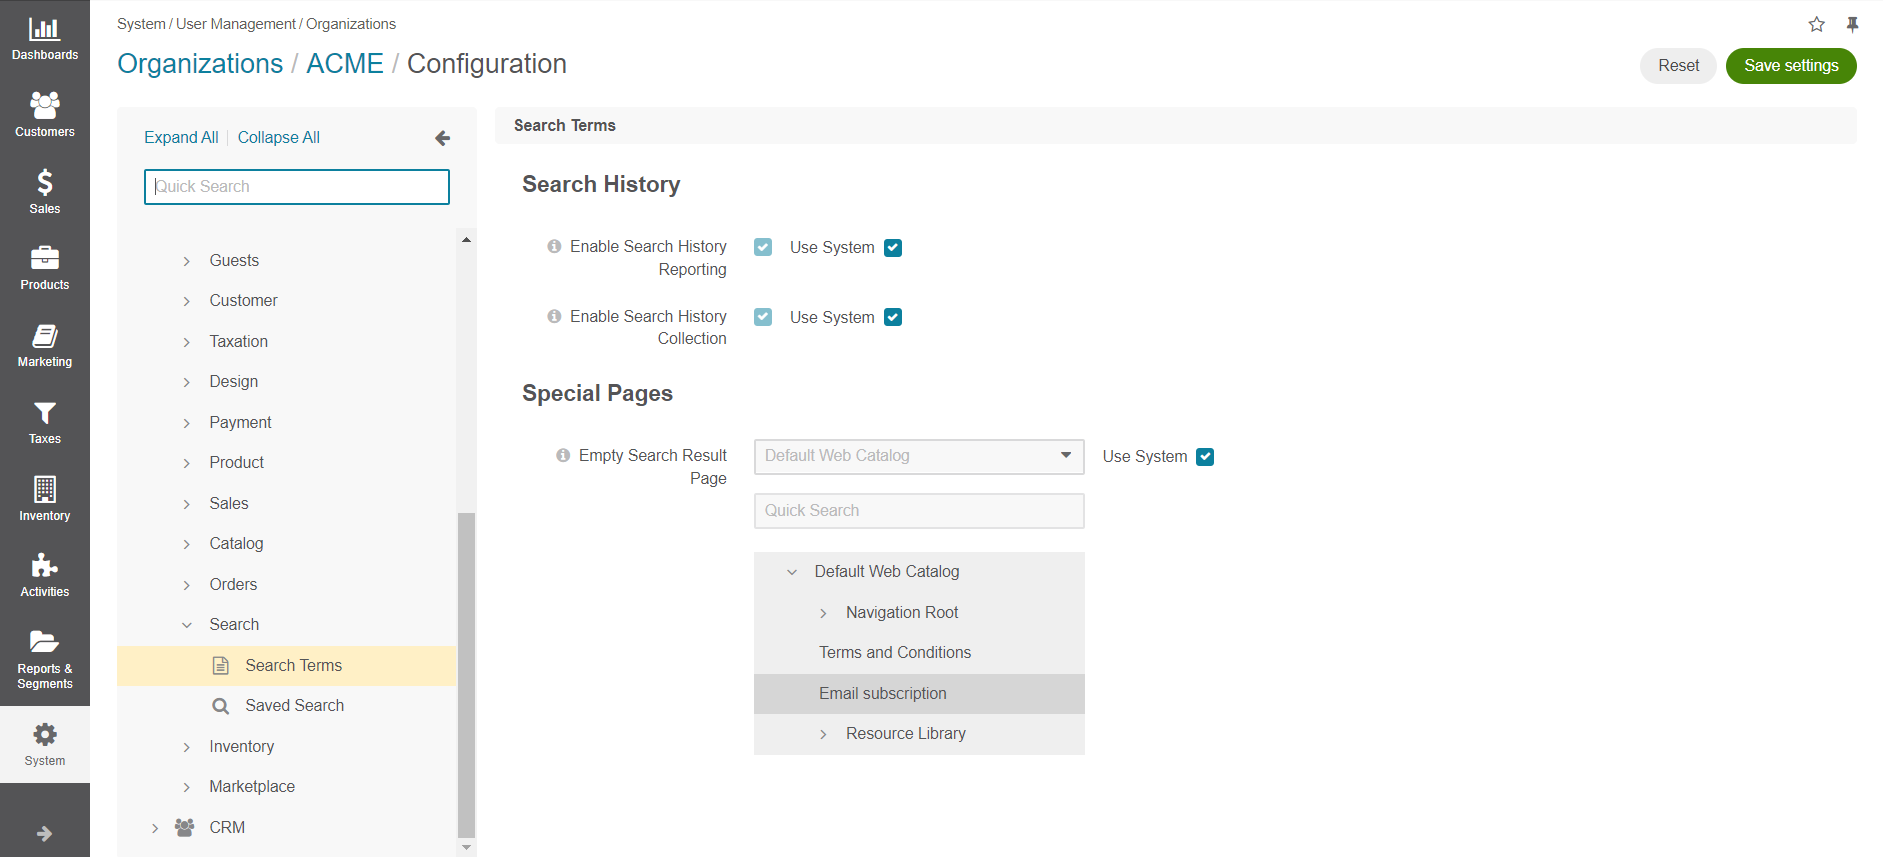Viewport: 1883px width, 857px height.
Task: Pin the page with pushpin icon
Action: 1852,24
